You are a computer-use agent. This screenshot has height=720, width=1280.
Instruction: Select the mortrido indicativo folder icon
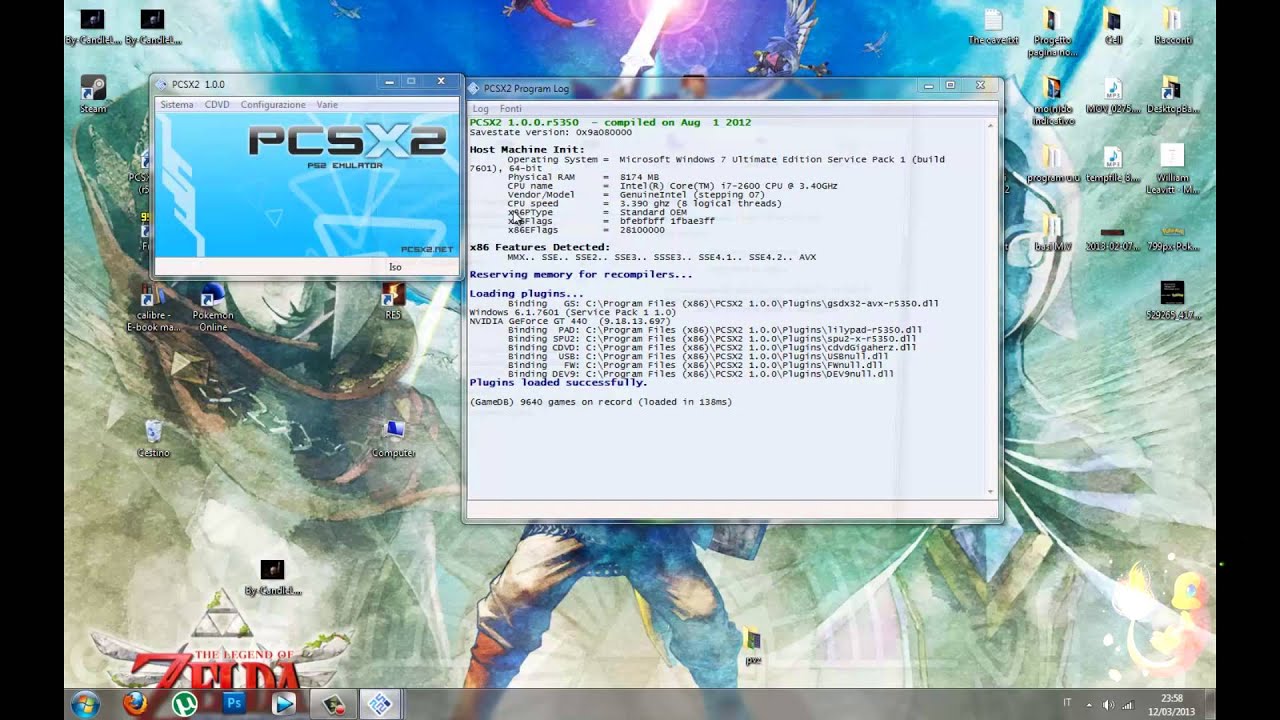coord(1051,101)
